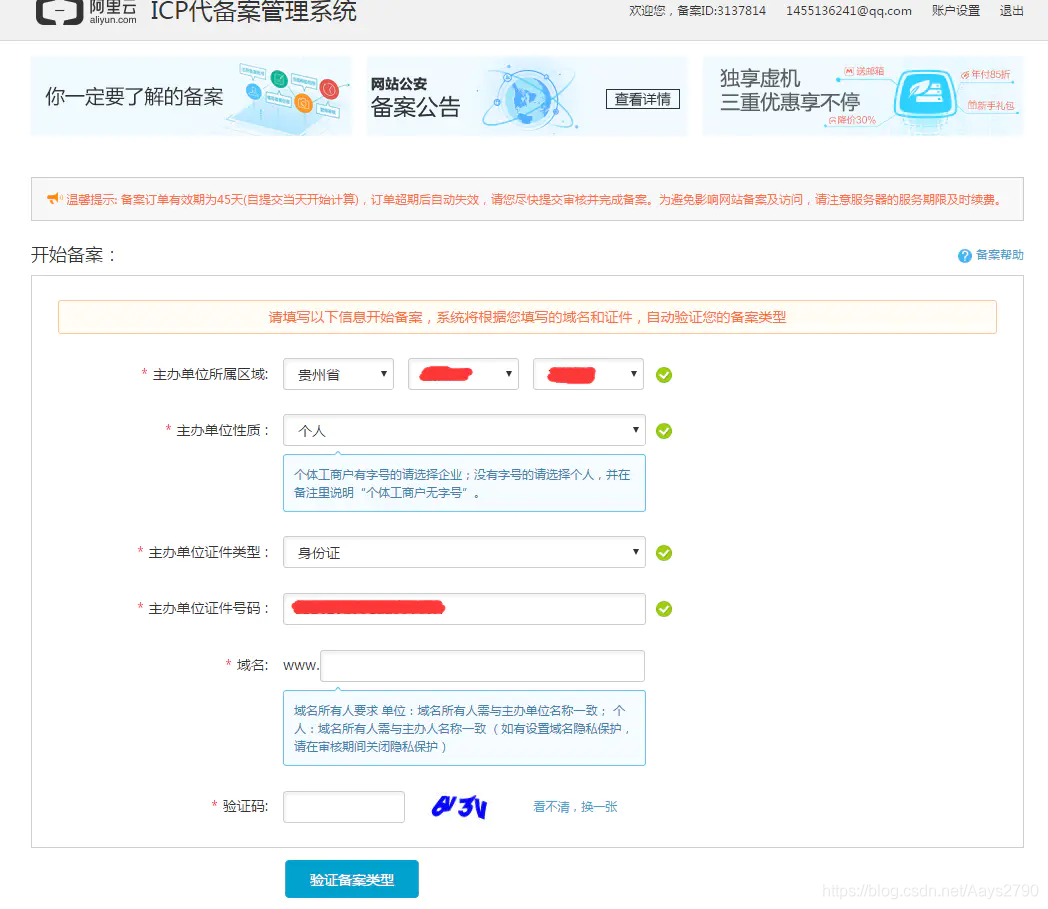Image resolution: width=1048 pixels, height=909 pixels.
Task: Click the green checkmark beside 主办单位所属区域
Action: [x=664, y=374]
